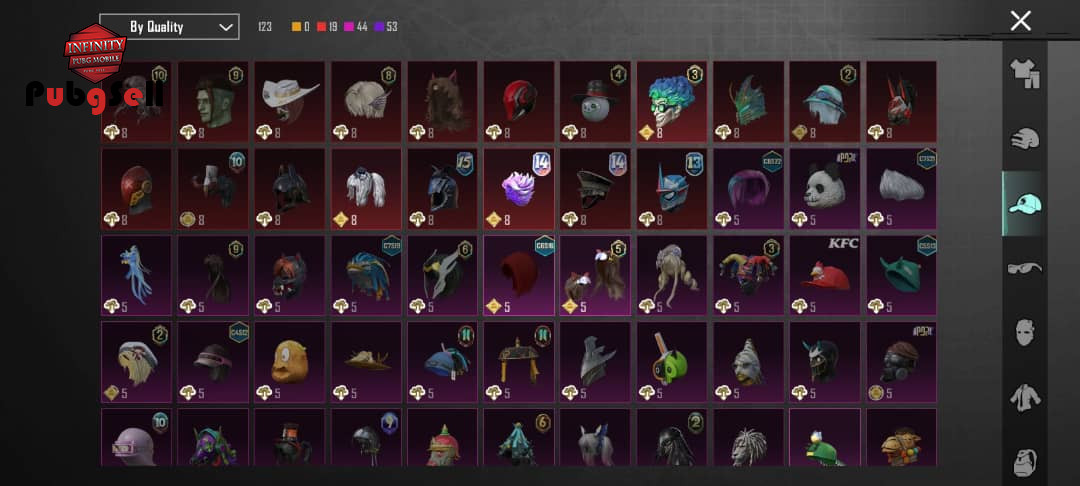Viewport: 1080px width, 486px height.
Task: Filter by purple quality color count
Action: pos(386,27)
